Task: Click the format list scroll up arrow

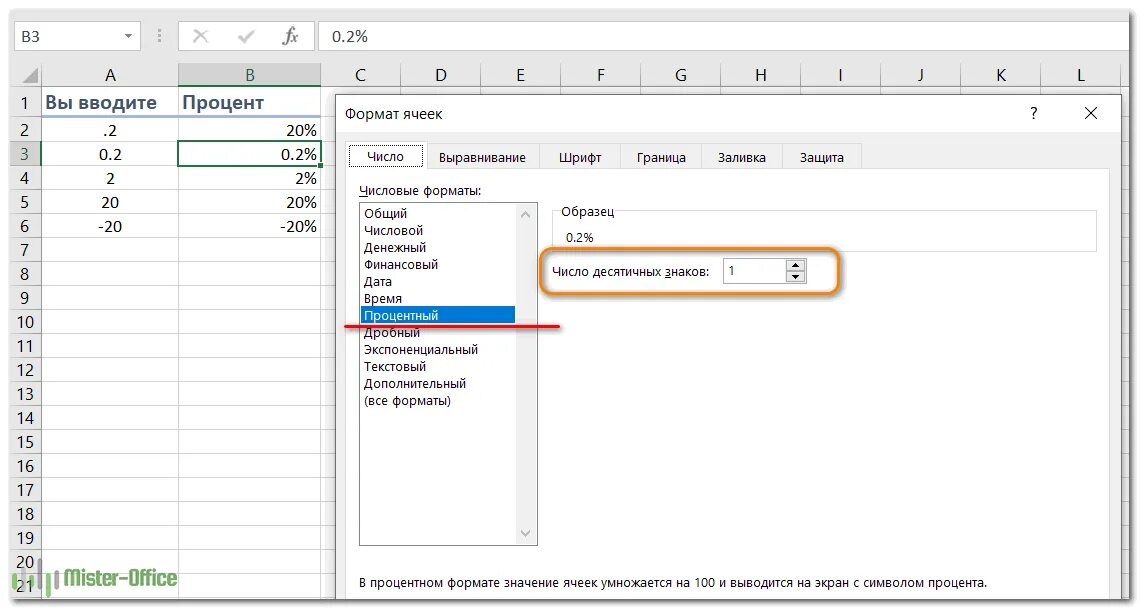Action: point(526,214)
